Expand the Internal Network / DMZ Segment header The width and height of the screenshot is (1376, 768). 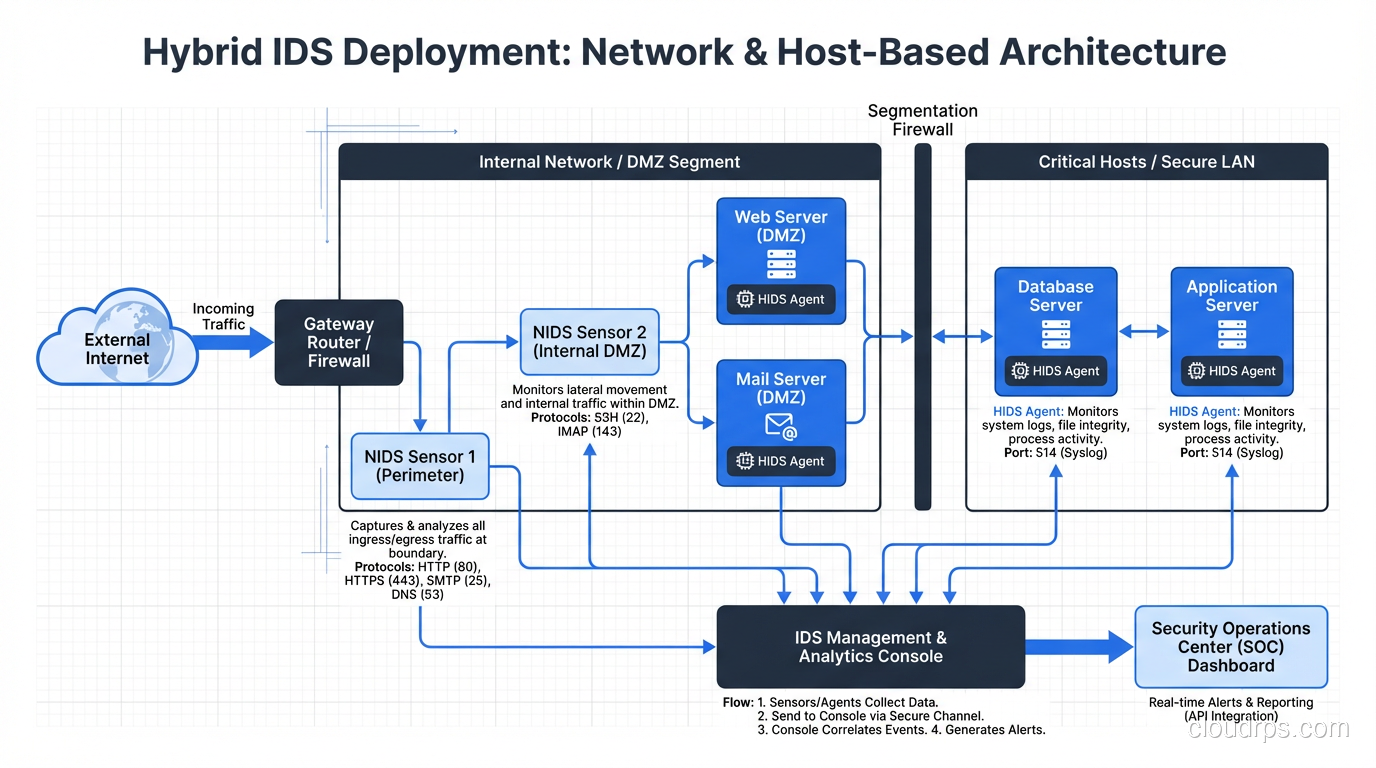(609, 161)
